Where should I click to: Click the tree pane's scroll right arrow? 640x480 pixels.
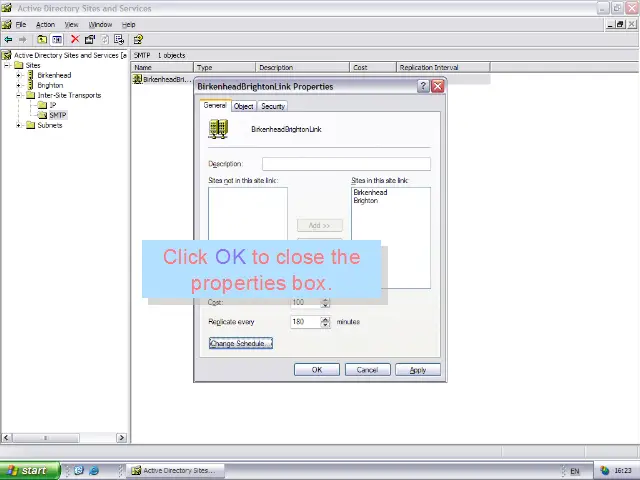click(121, 438)
